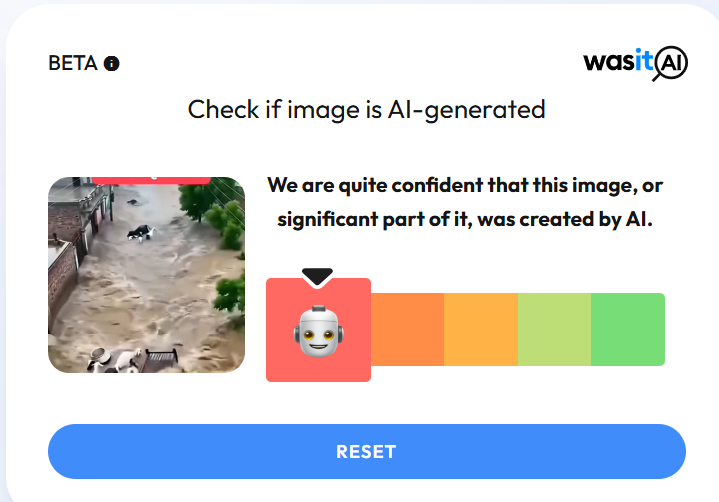Click the 'wasit' wordmark in logo
This screenshot has height=502, width=719.
click(618, 61)
